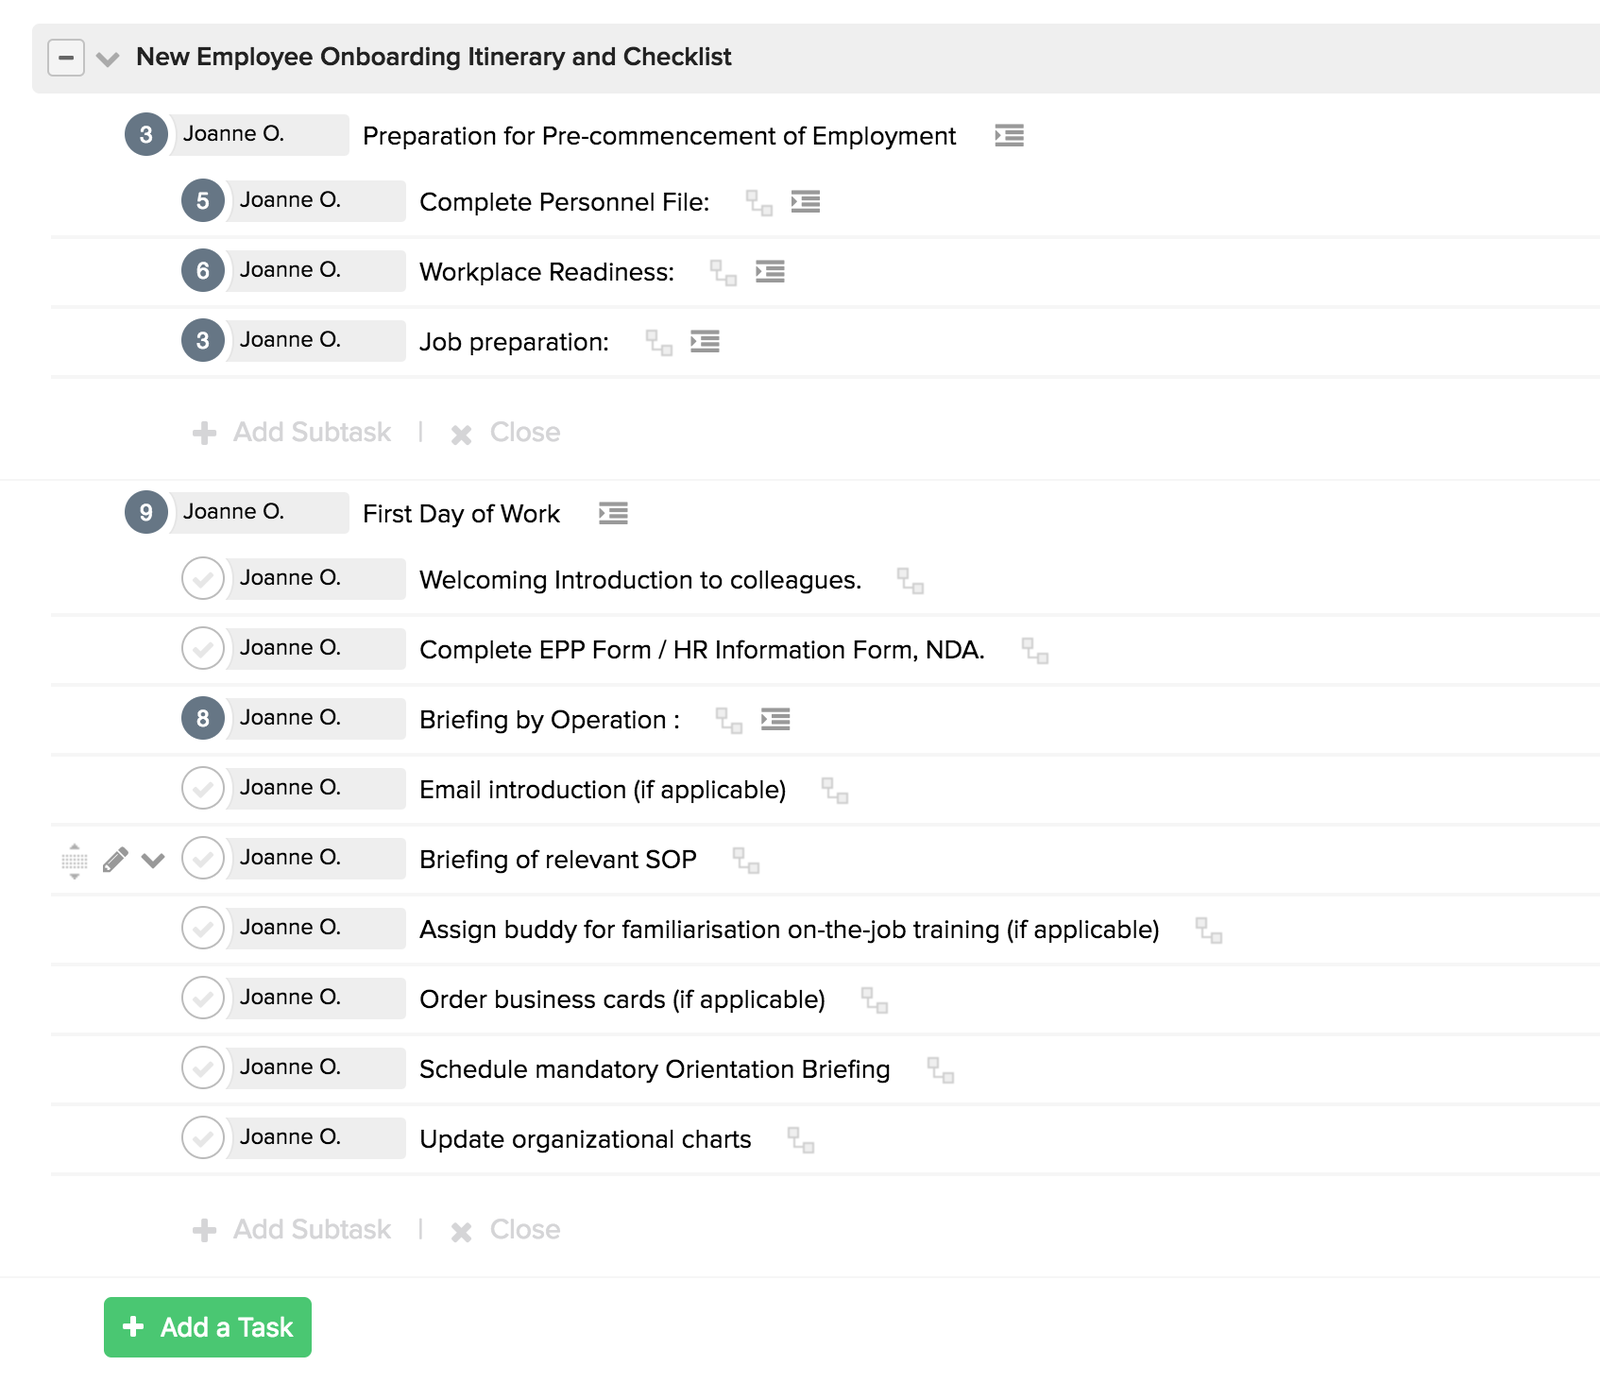Mark Welcoming Introduction to colleagues as complete
Screen dimensions: 1600x1383
(x=203, y=578)
